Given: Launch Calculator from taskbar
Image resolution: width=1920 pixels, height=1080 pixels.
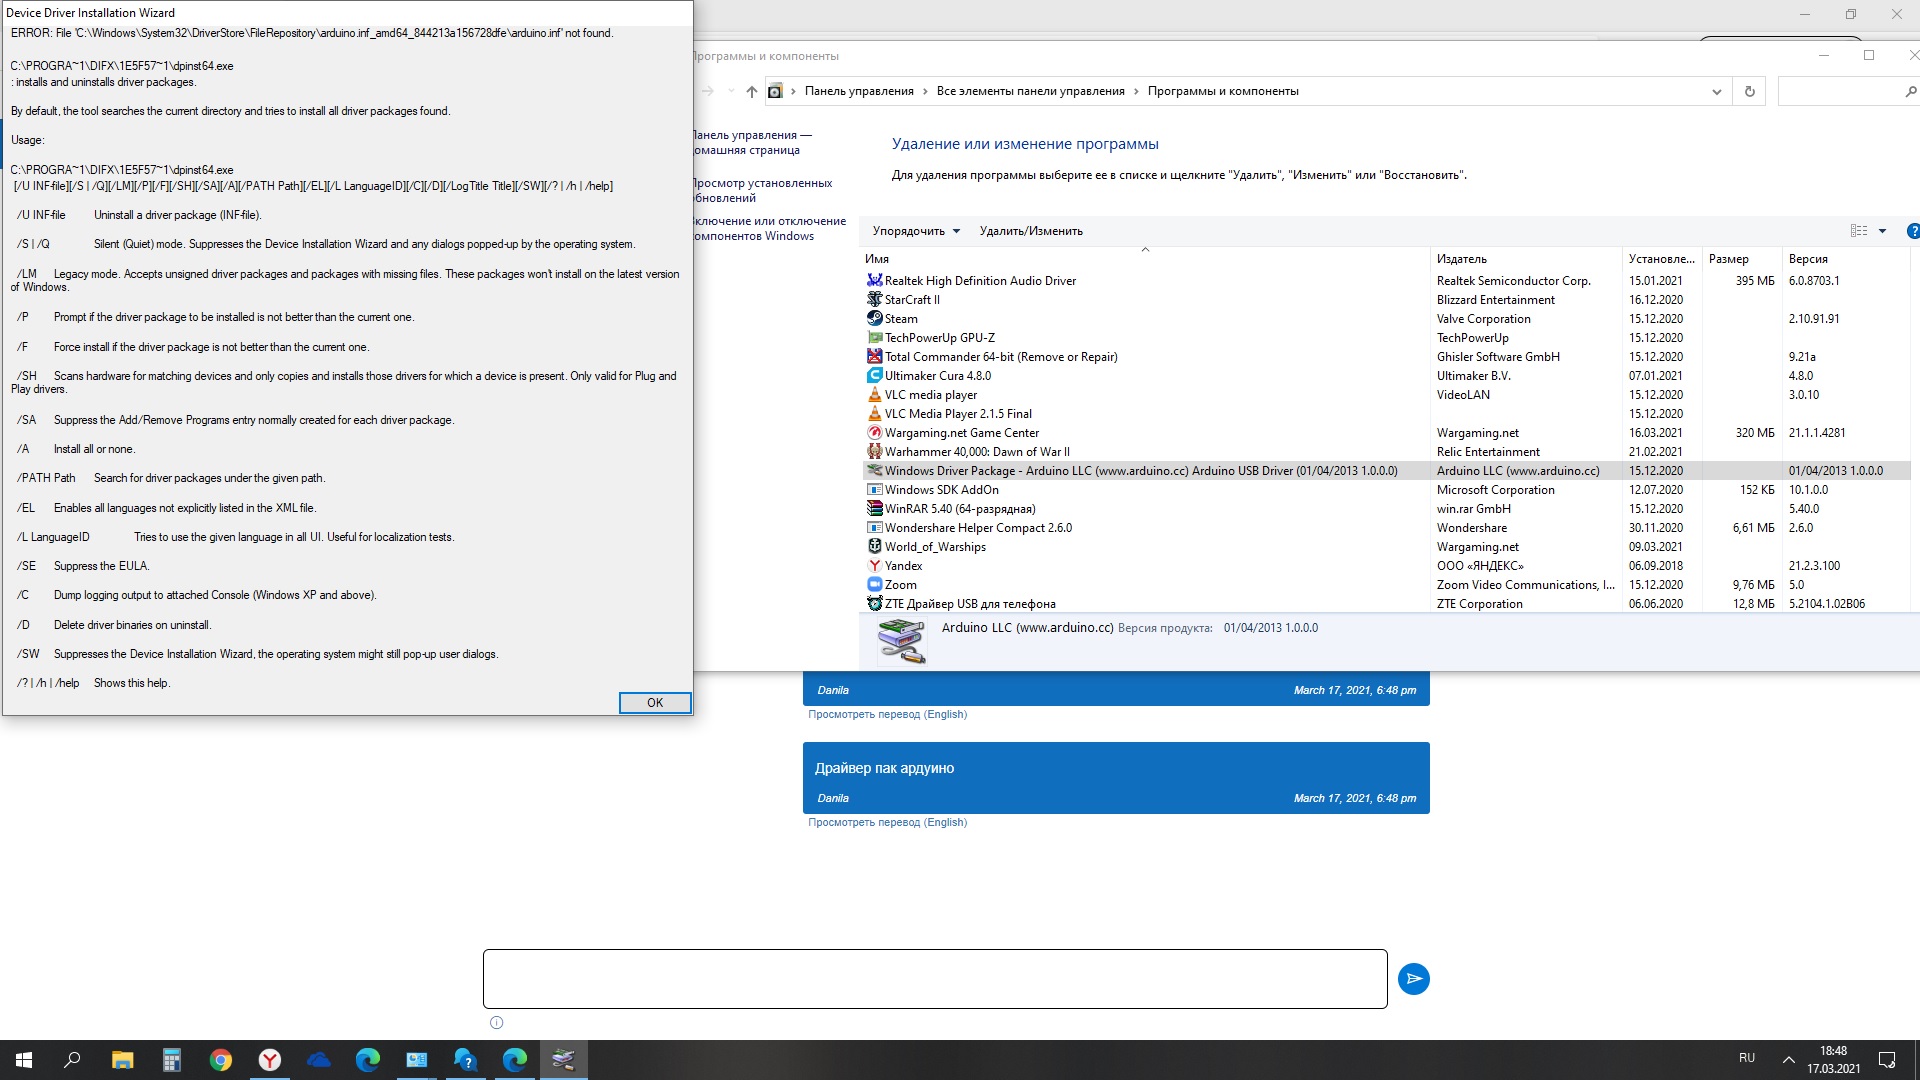Looking at the screenshot, I should point(171,1060).
